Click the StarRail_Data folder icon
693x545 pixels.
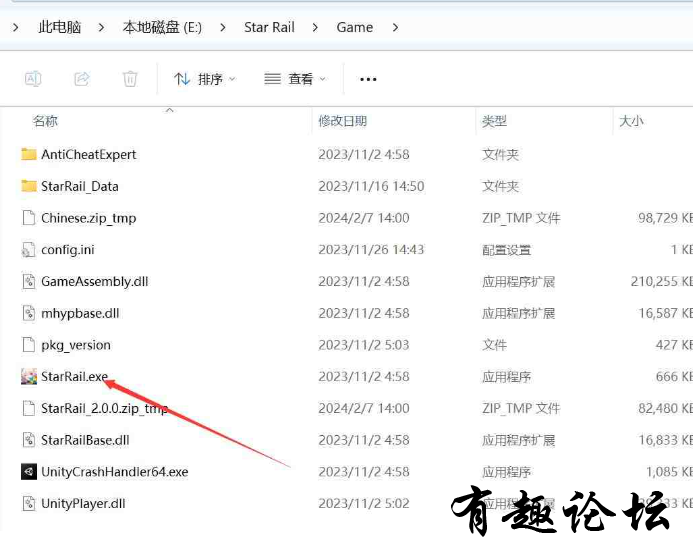(28, 186)
